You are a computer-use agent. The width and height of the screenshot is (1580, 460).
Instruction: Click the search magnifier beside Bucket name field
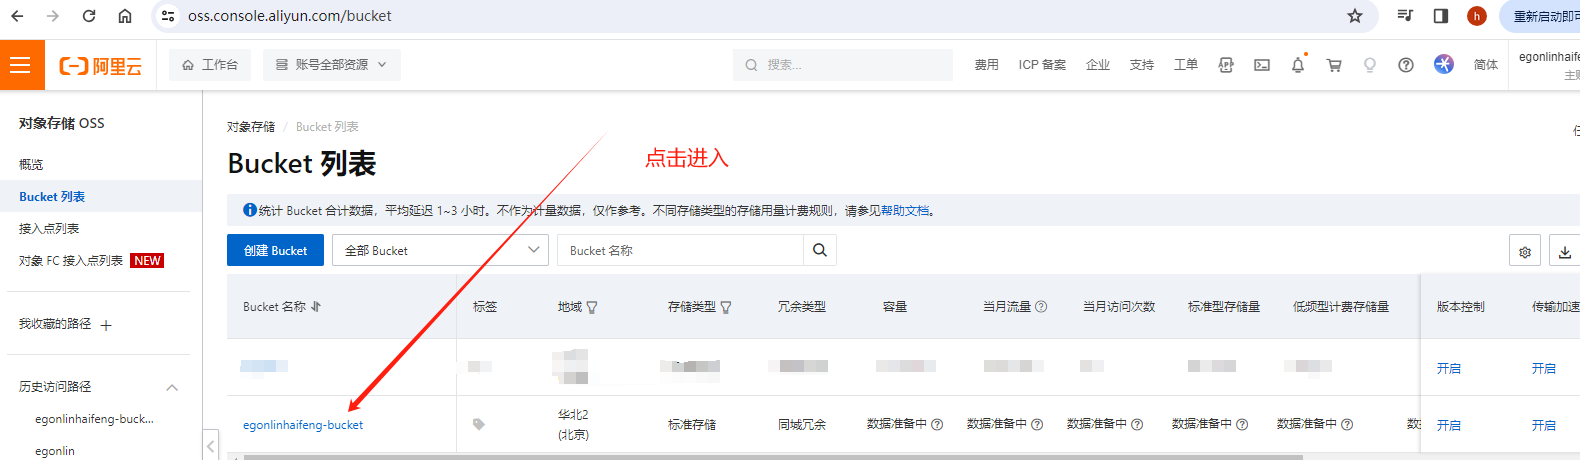(820, 250)
